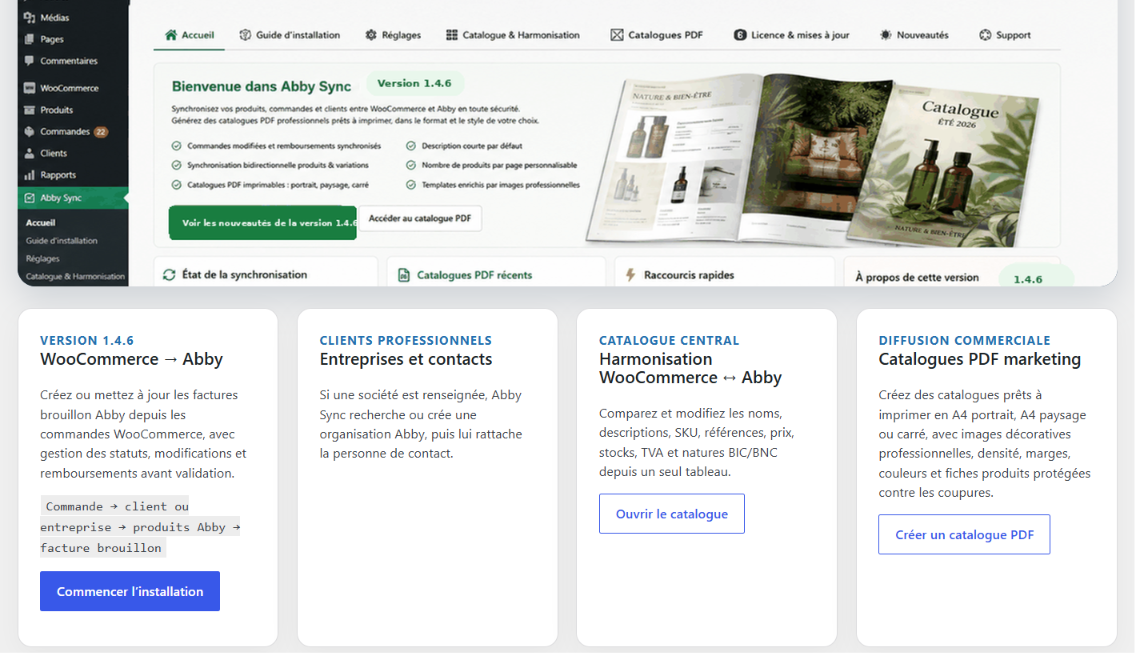Click Catalogue & Harmonisation sidebar submenu

(75, 277)
